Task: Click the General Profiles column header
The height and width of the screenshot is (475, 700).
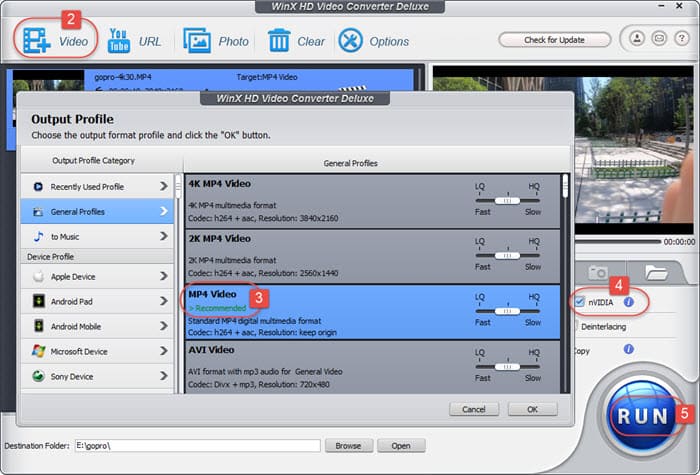Action: (x=350, y=163)
